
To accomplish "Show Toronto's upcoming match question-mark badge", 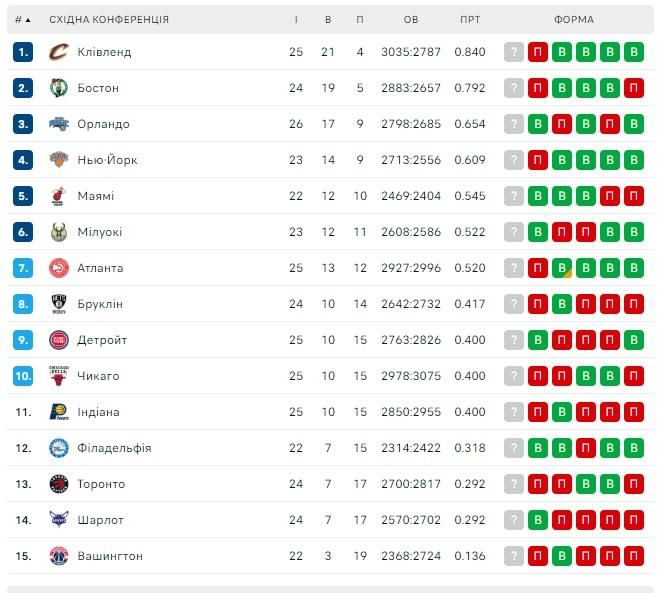I will tap(514, 484).
